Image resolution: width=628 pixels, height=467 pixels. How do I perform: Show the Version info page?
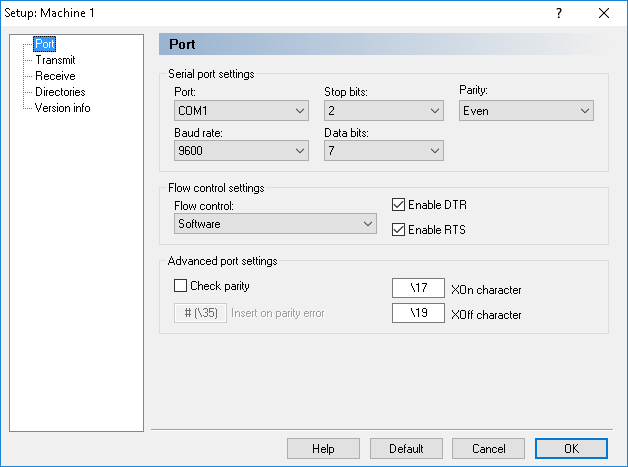click(62, 108)
